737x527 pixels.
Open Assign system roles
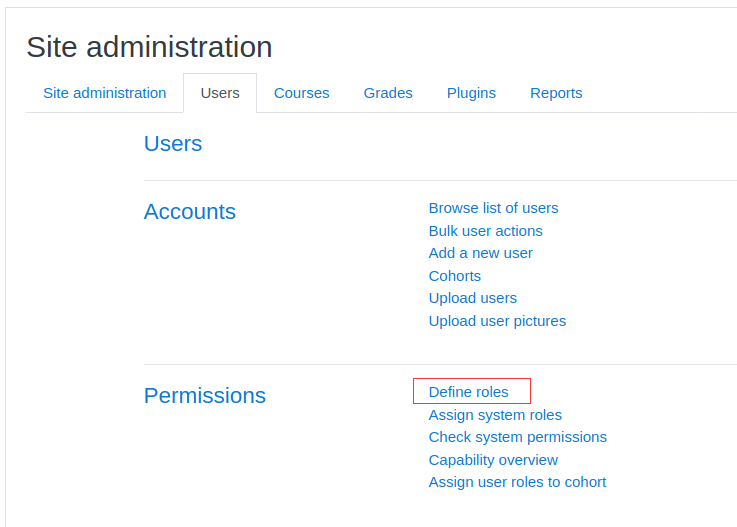[495, 415]
